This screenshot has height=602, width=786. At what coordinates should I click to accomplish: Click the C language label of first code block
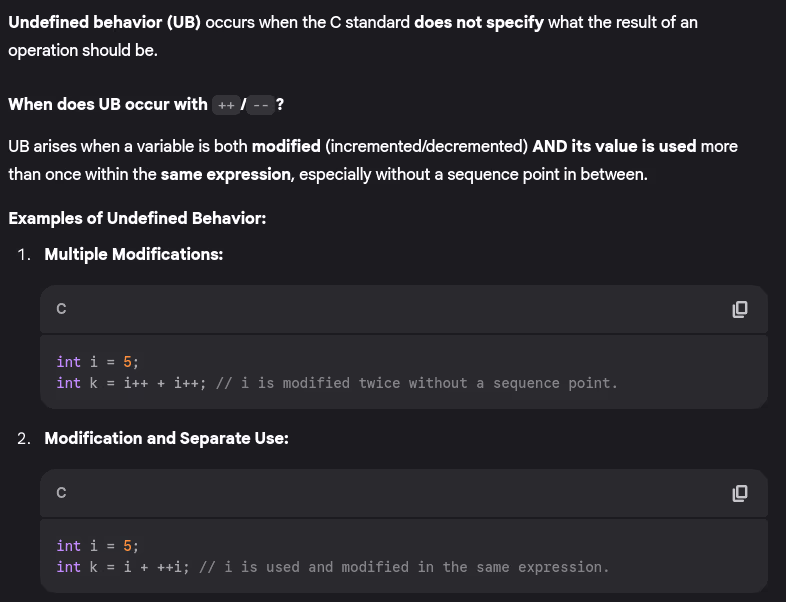61,309
